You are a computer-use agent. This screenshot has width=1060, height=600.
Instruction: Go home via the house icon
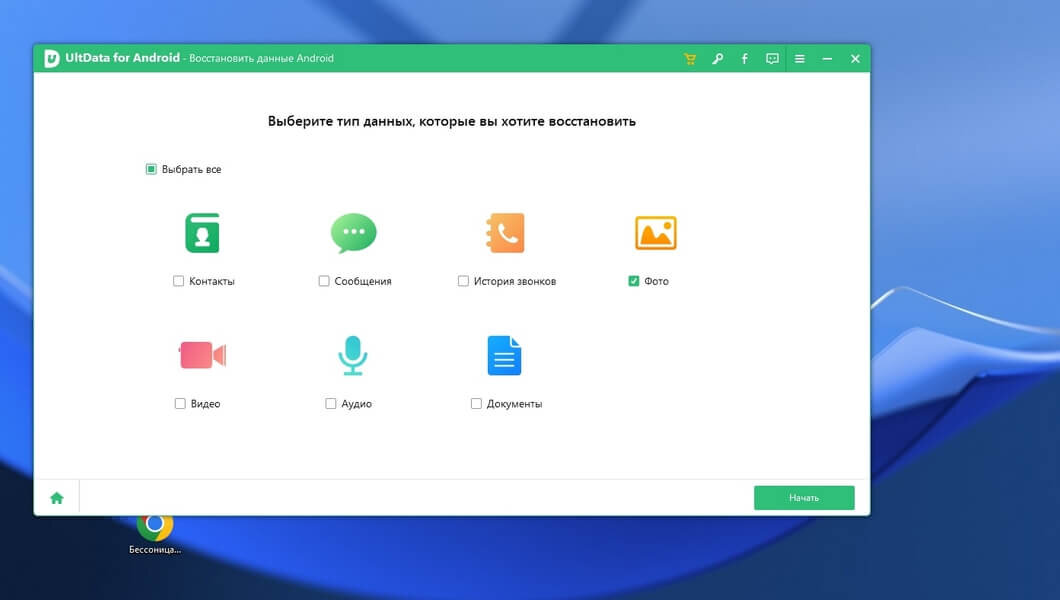[x=57, y=498]
